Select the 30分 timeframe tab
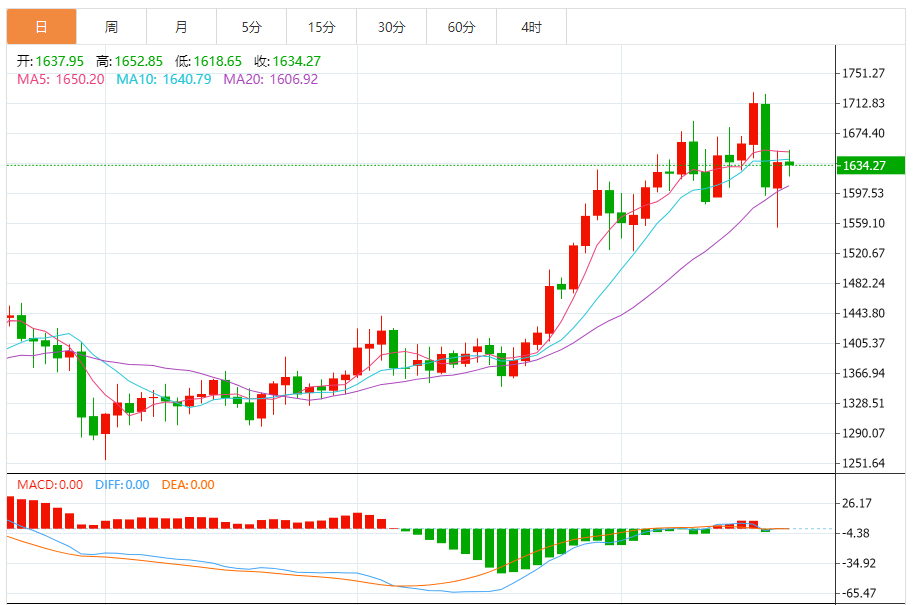913x605 pixels. pyautogui.click(x=391, y=27)
